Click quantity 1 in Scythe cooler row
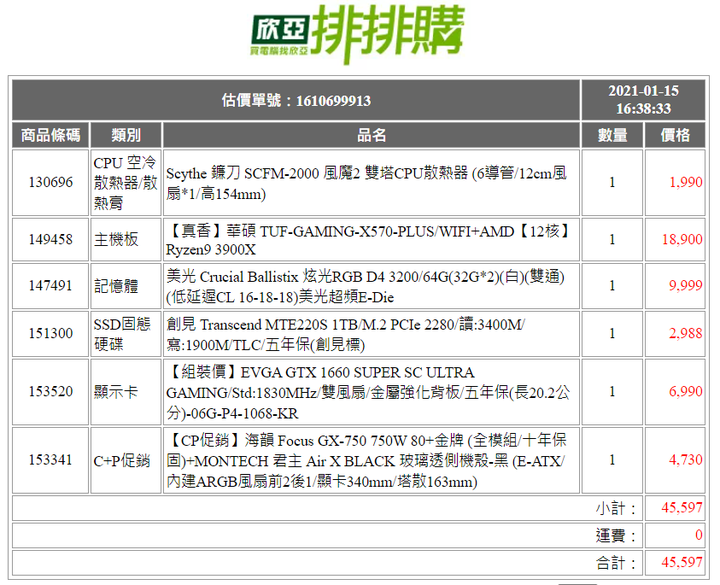 point(612,182)
